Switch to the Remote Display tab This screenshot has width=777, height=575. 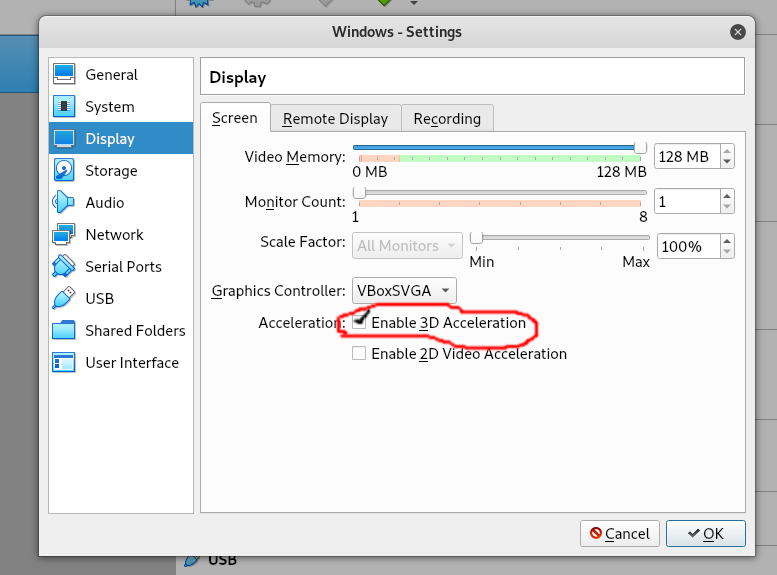pyautogui.click(x=335, y=118)
